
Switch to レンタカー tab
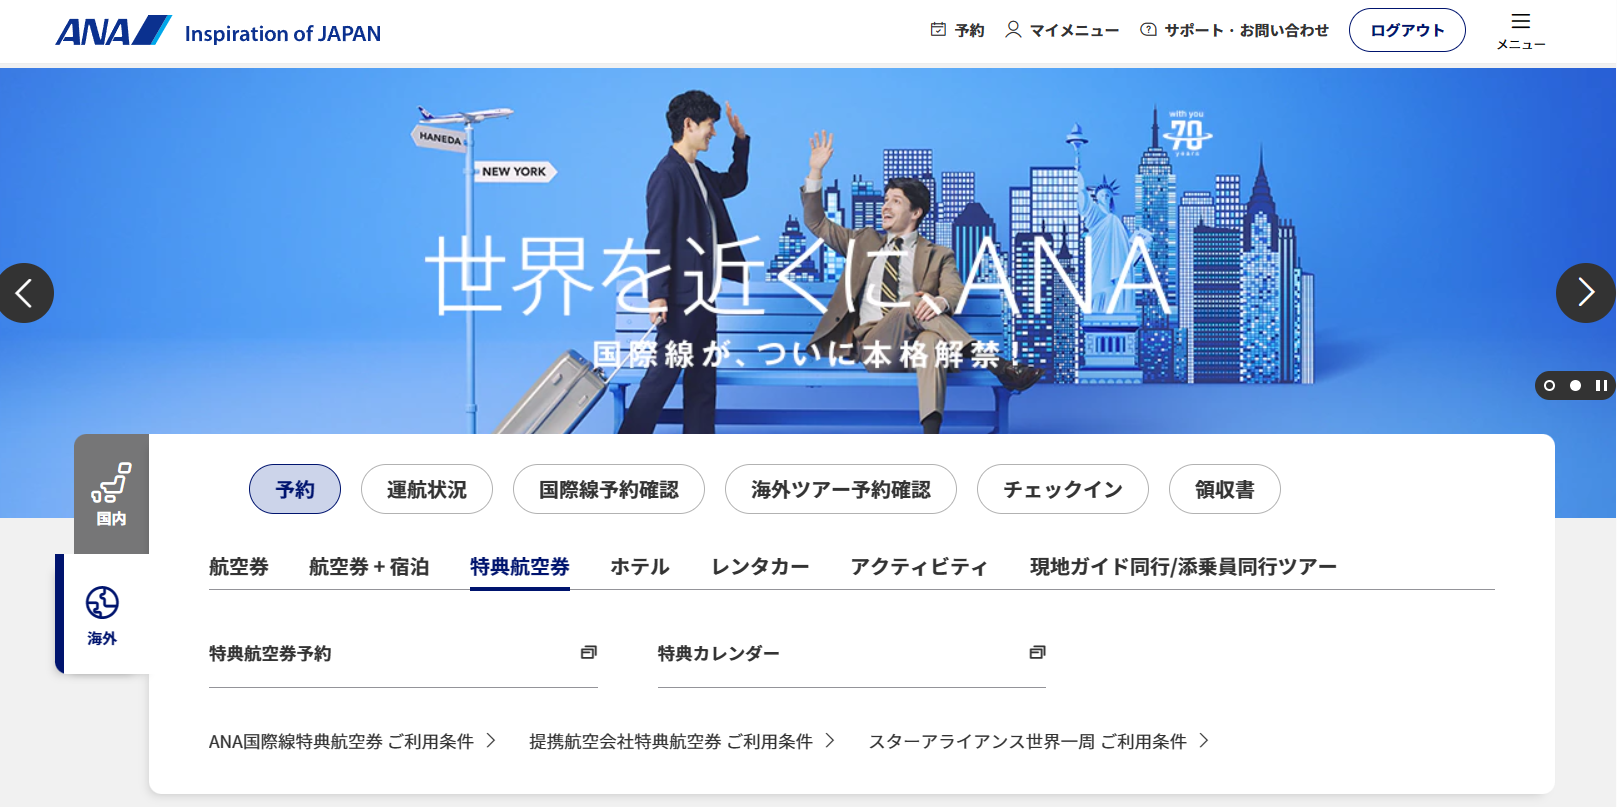point(760,567)
